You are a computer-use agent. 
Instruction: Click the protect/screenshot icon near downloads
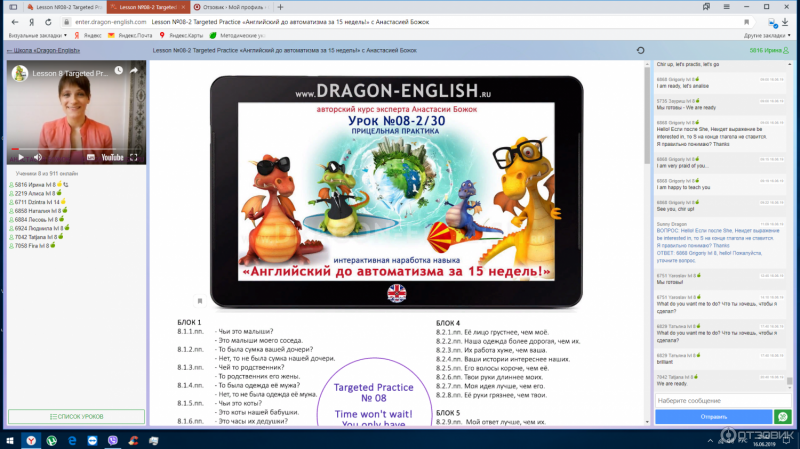(x=772, y=22)
